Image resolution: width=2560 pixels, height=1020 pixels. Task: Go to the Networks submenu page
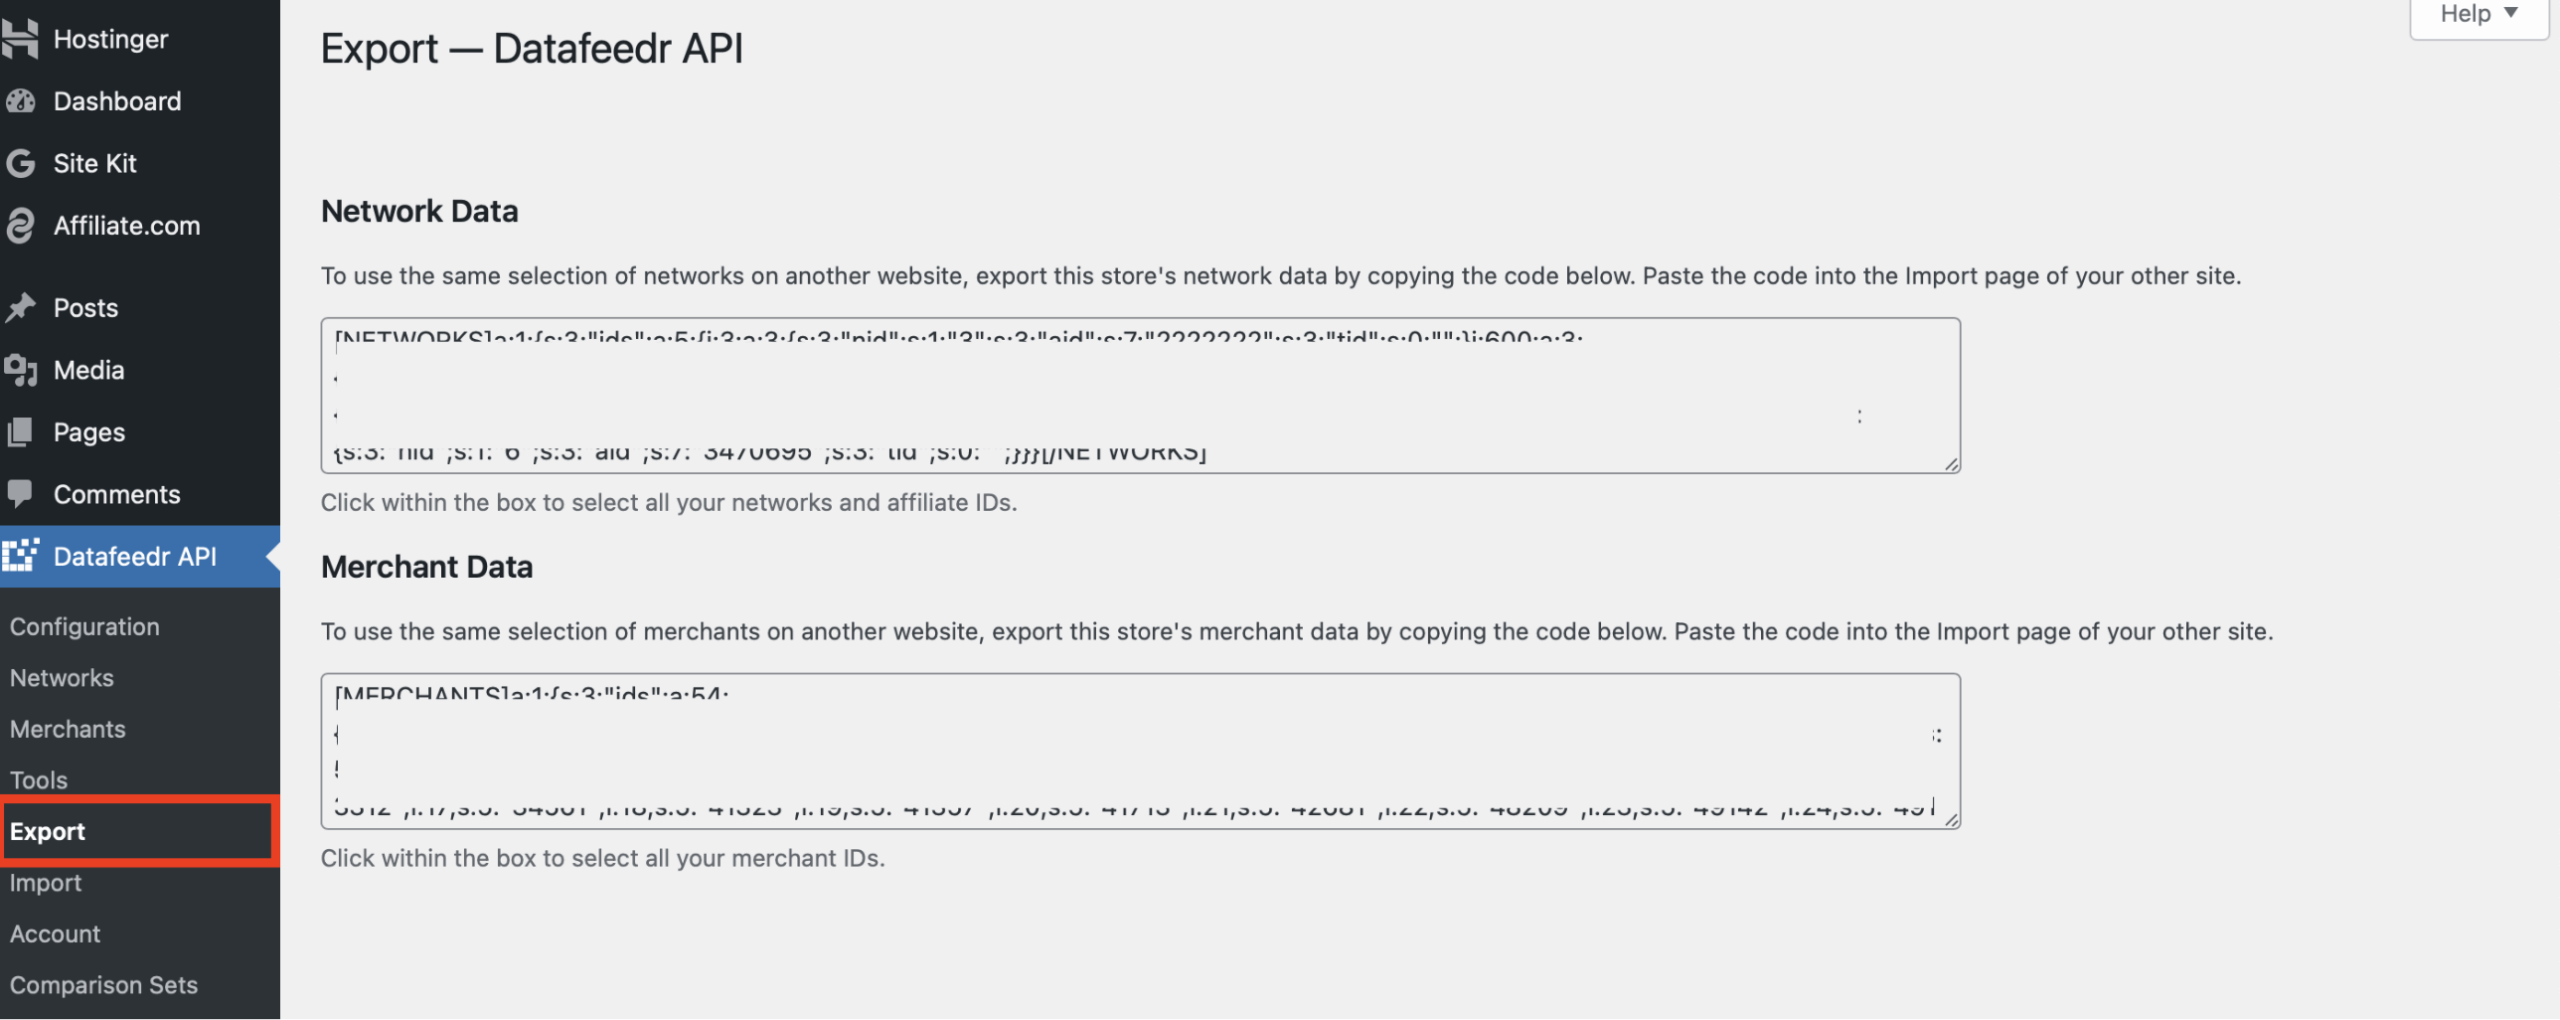[62, 678]
